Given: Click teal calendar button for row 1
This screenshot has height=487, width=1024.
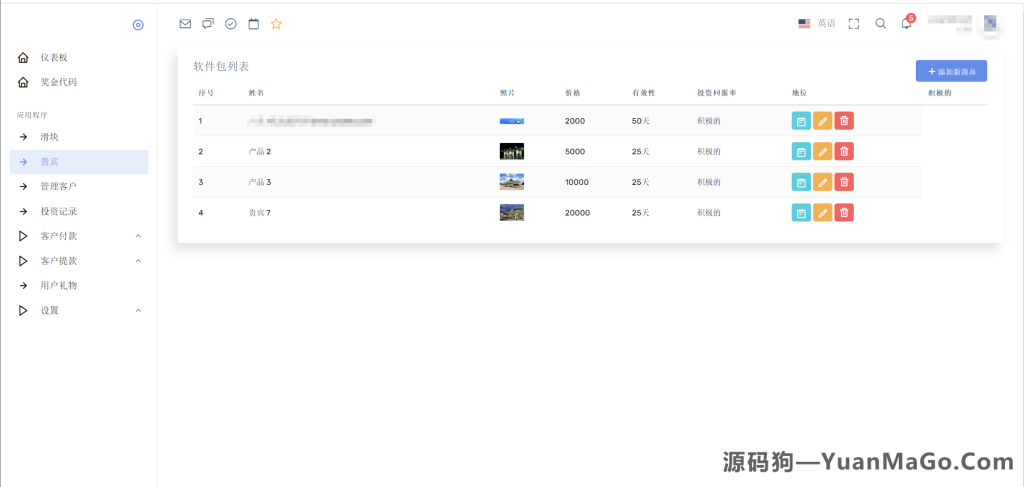Looking at the screenshot, I should 801,121.
